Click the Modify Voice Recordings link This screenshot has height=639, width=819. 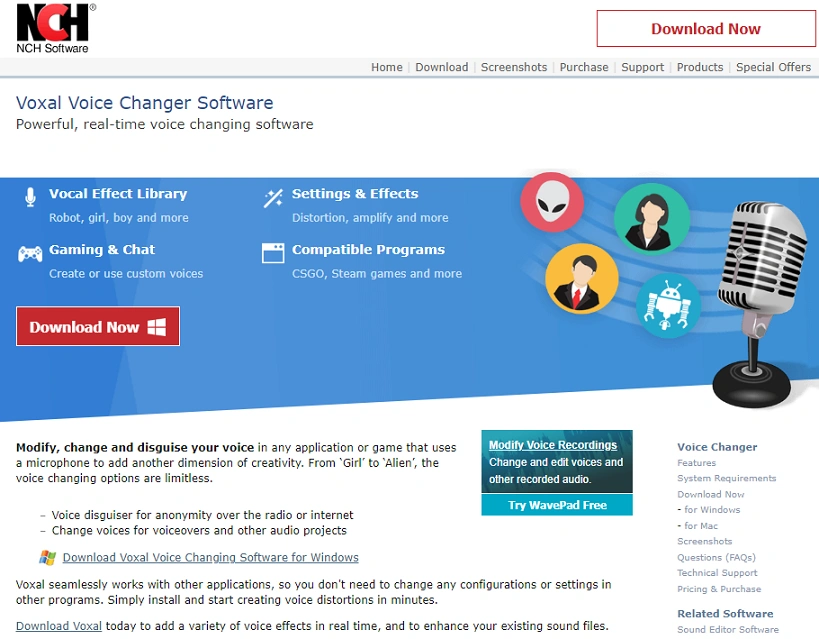click(553, 445)
